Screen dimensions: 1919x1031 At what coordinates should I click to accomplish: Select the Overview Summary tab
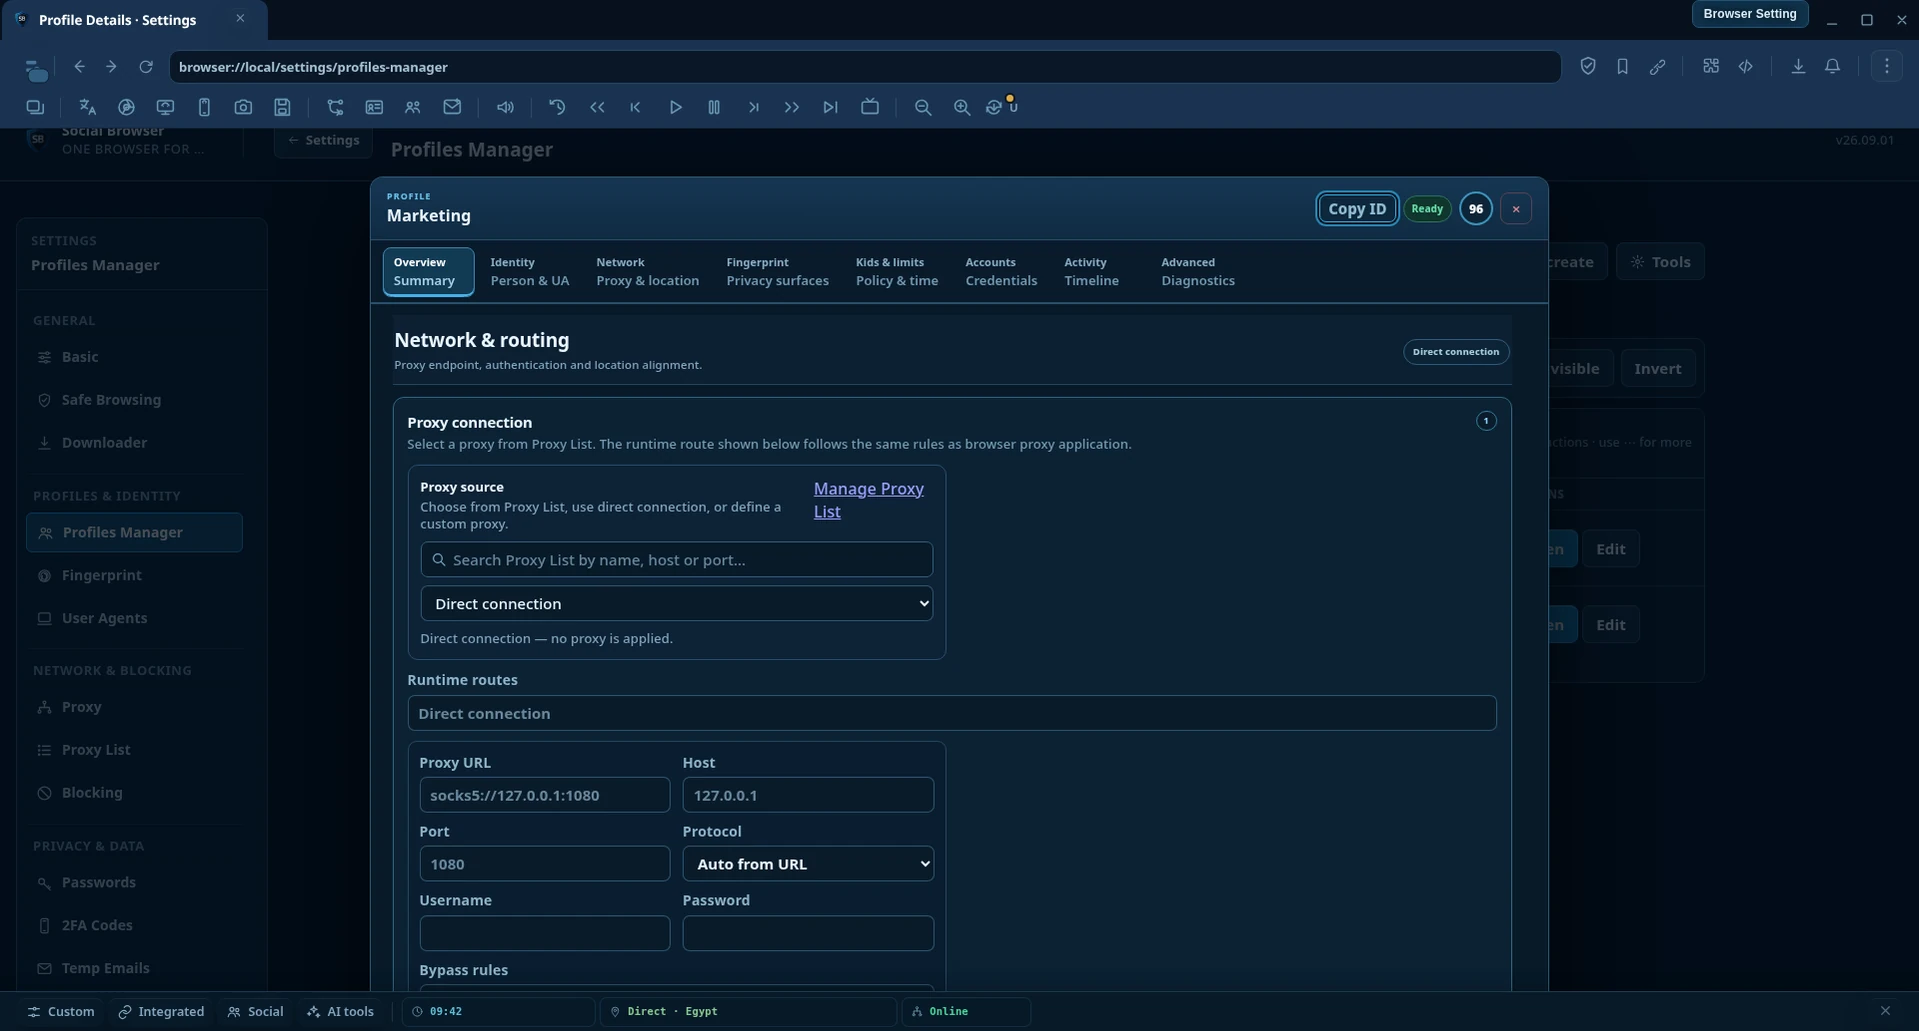pos(428,272)
